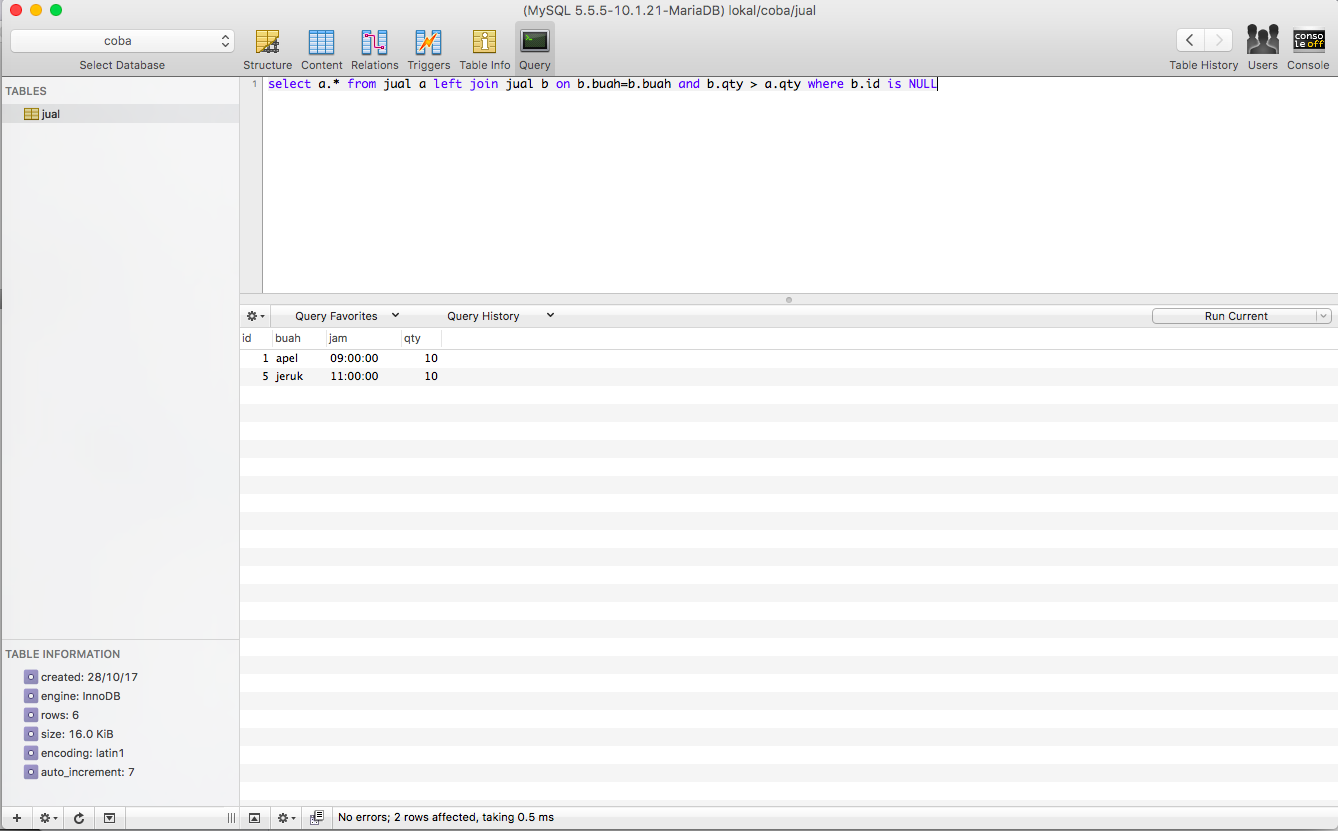
Task: Click the 'No errors; 2 rows affected' status
Action: click(446, 817)
